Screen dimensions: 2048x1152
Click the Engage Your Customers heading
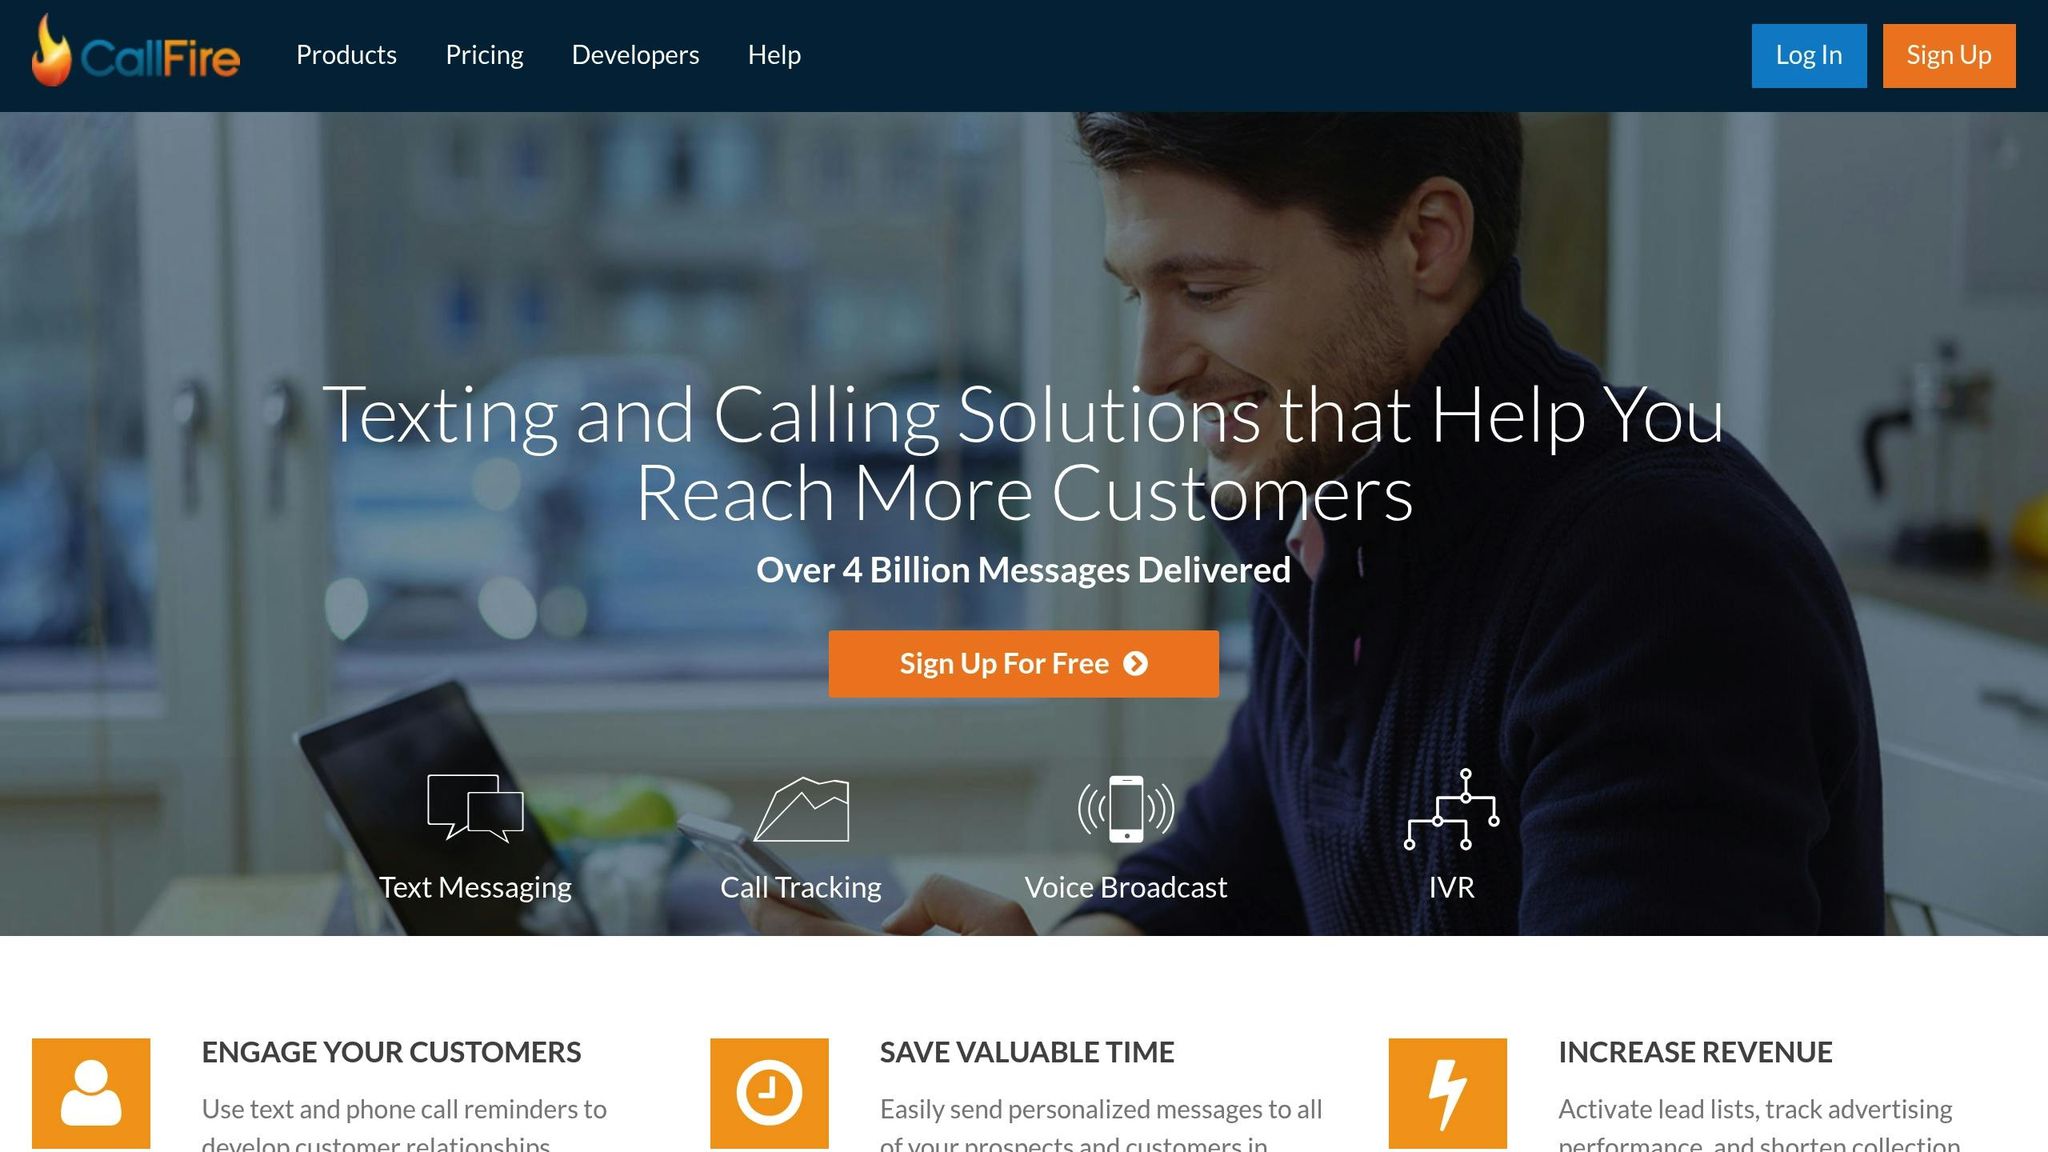coord(391,1052)
